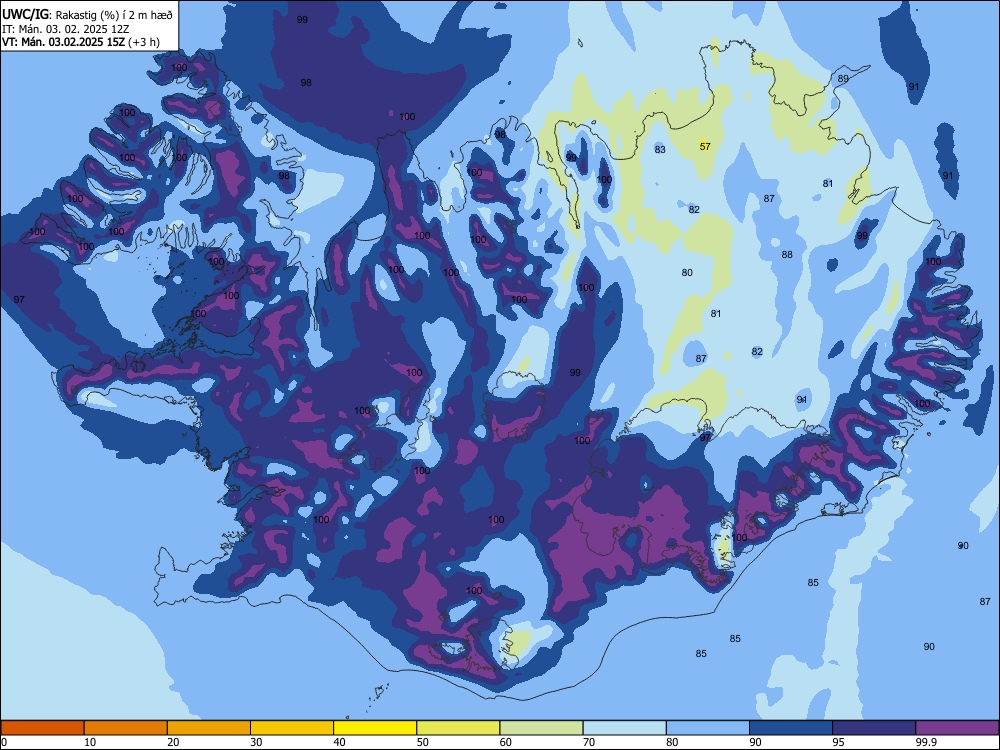Click the '89' humidity value in the northeast
The height and width of the screenshot is (750, 1000).
pos(843,79)
